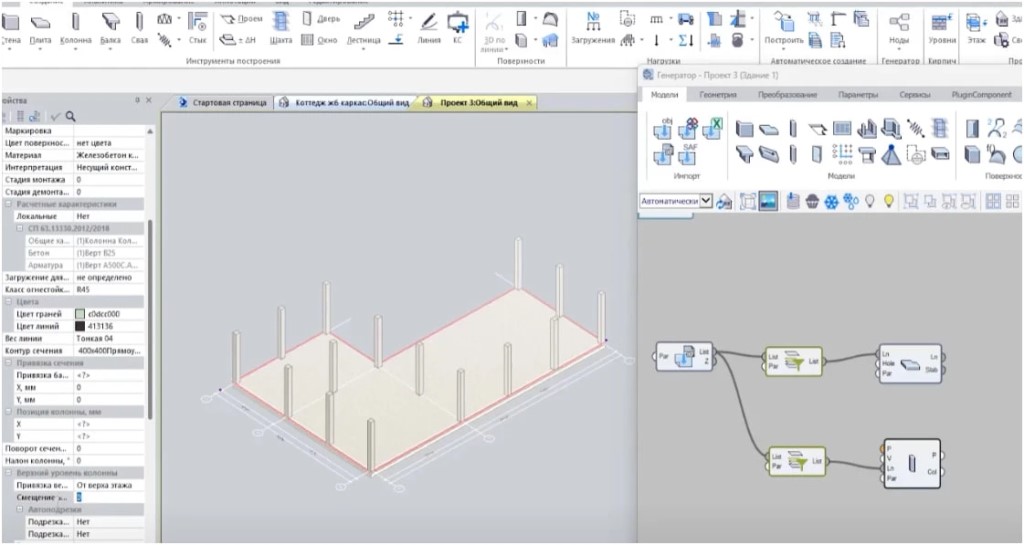Click the Цвет линий black swatch
The width and height of the screenshot is (1024, 545).
(x=80, y=326)
